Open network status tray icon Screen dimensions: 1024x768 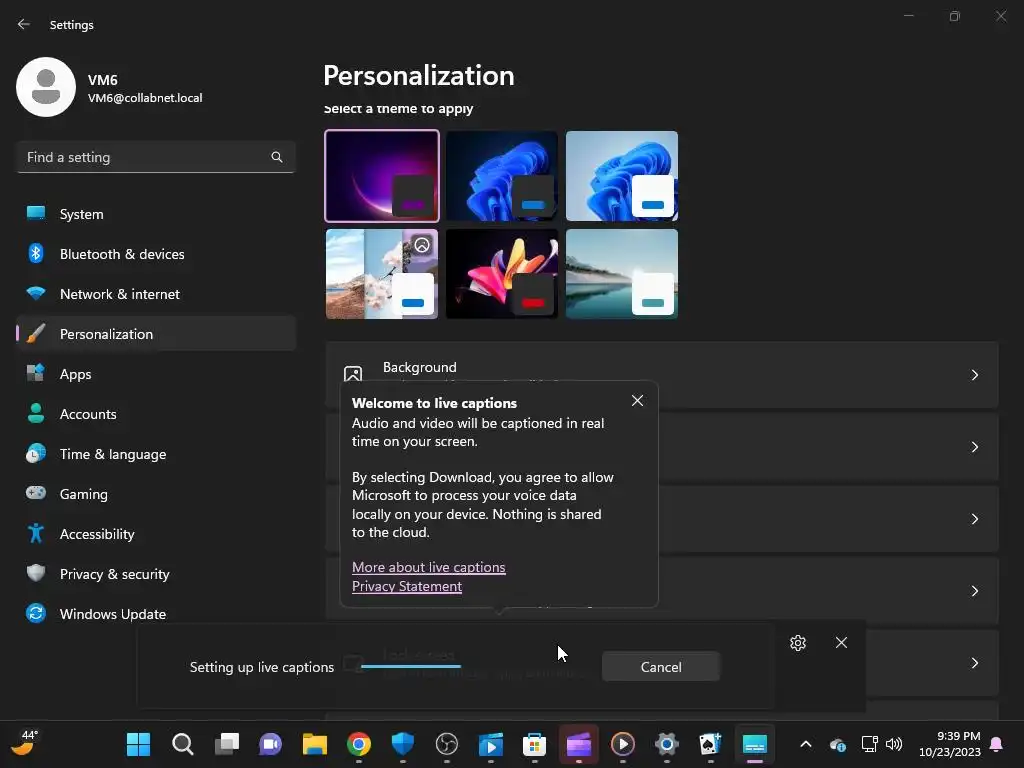(869, 744)
